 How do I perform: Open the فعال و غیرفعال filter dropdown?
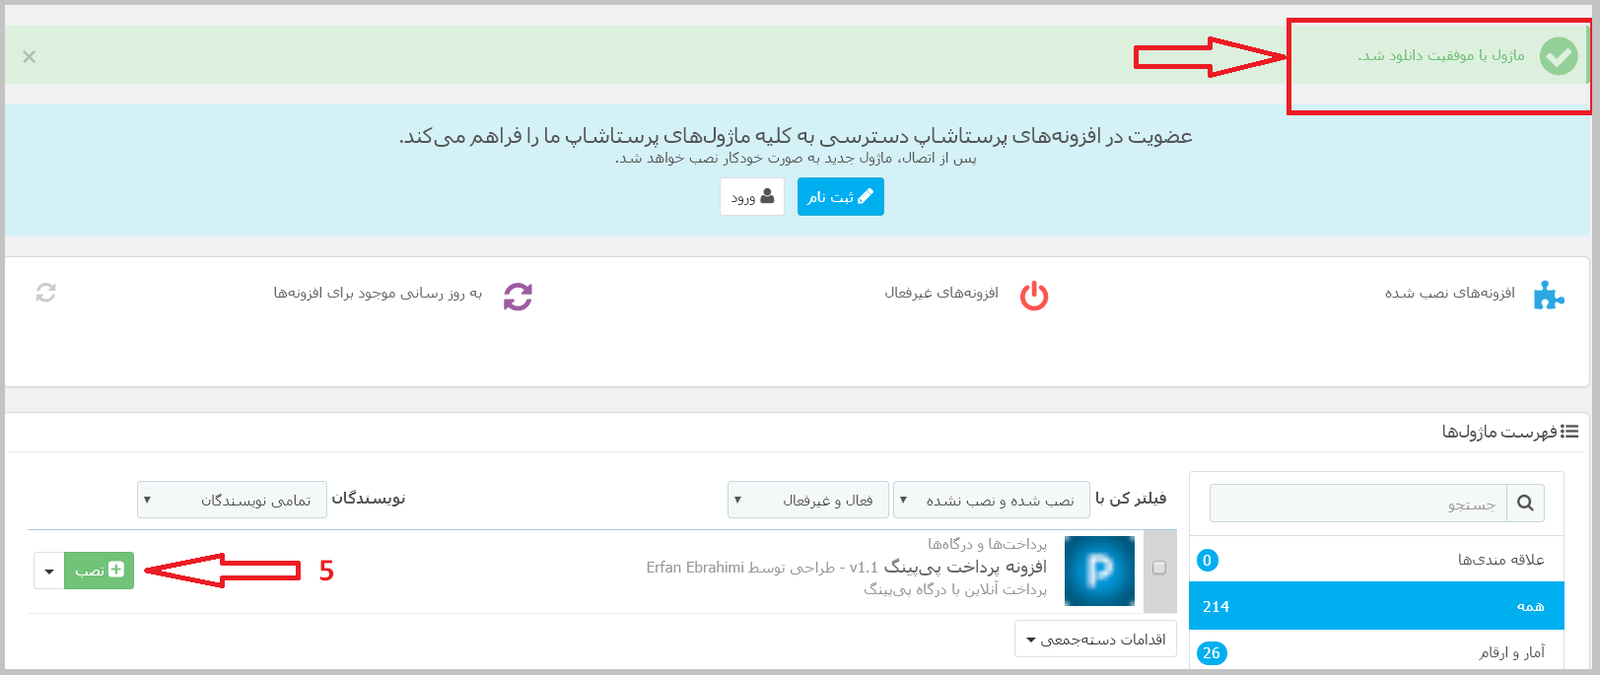(806, 499)
